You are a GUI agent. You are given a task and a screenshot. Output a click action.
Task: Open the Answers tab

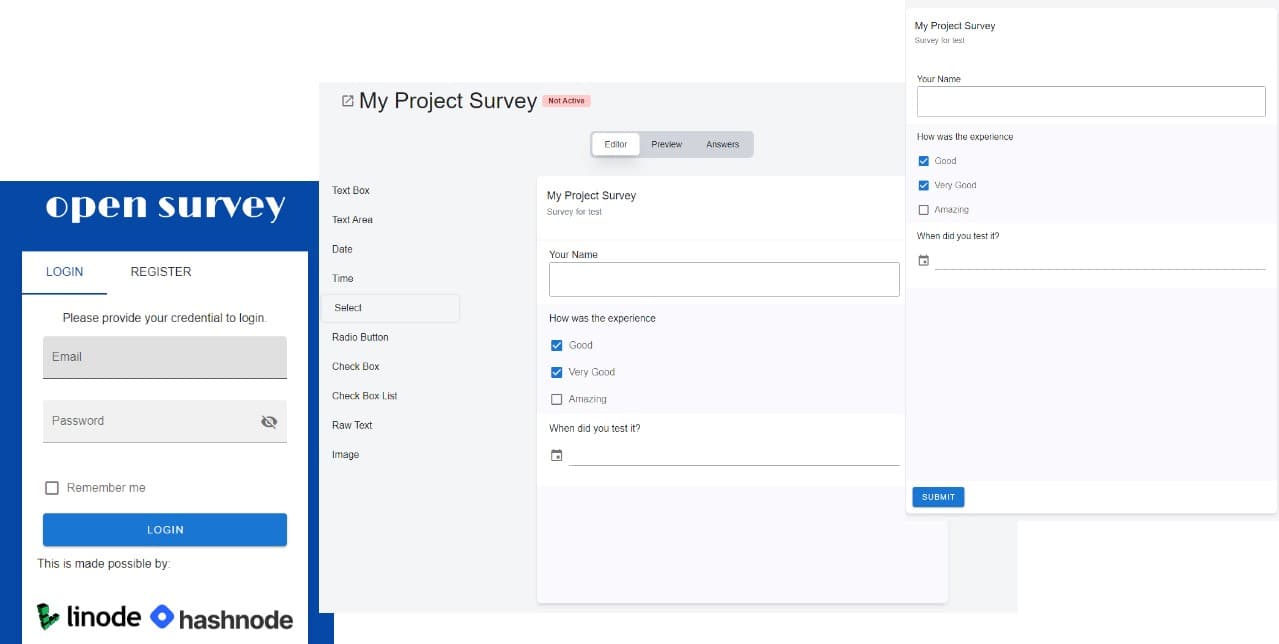[x=722, y=144]
